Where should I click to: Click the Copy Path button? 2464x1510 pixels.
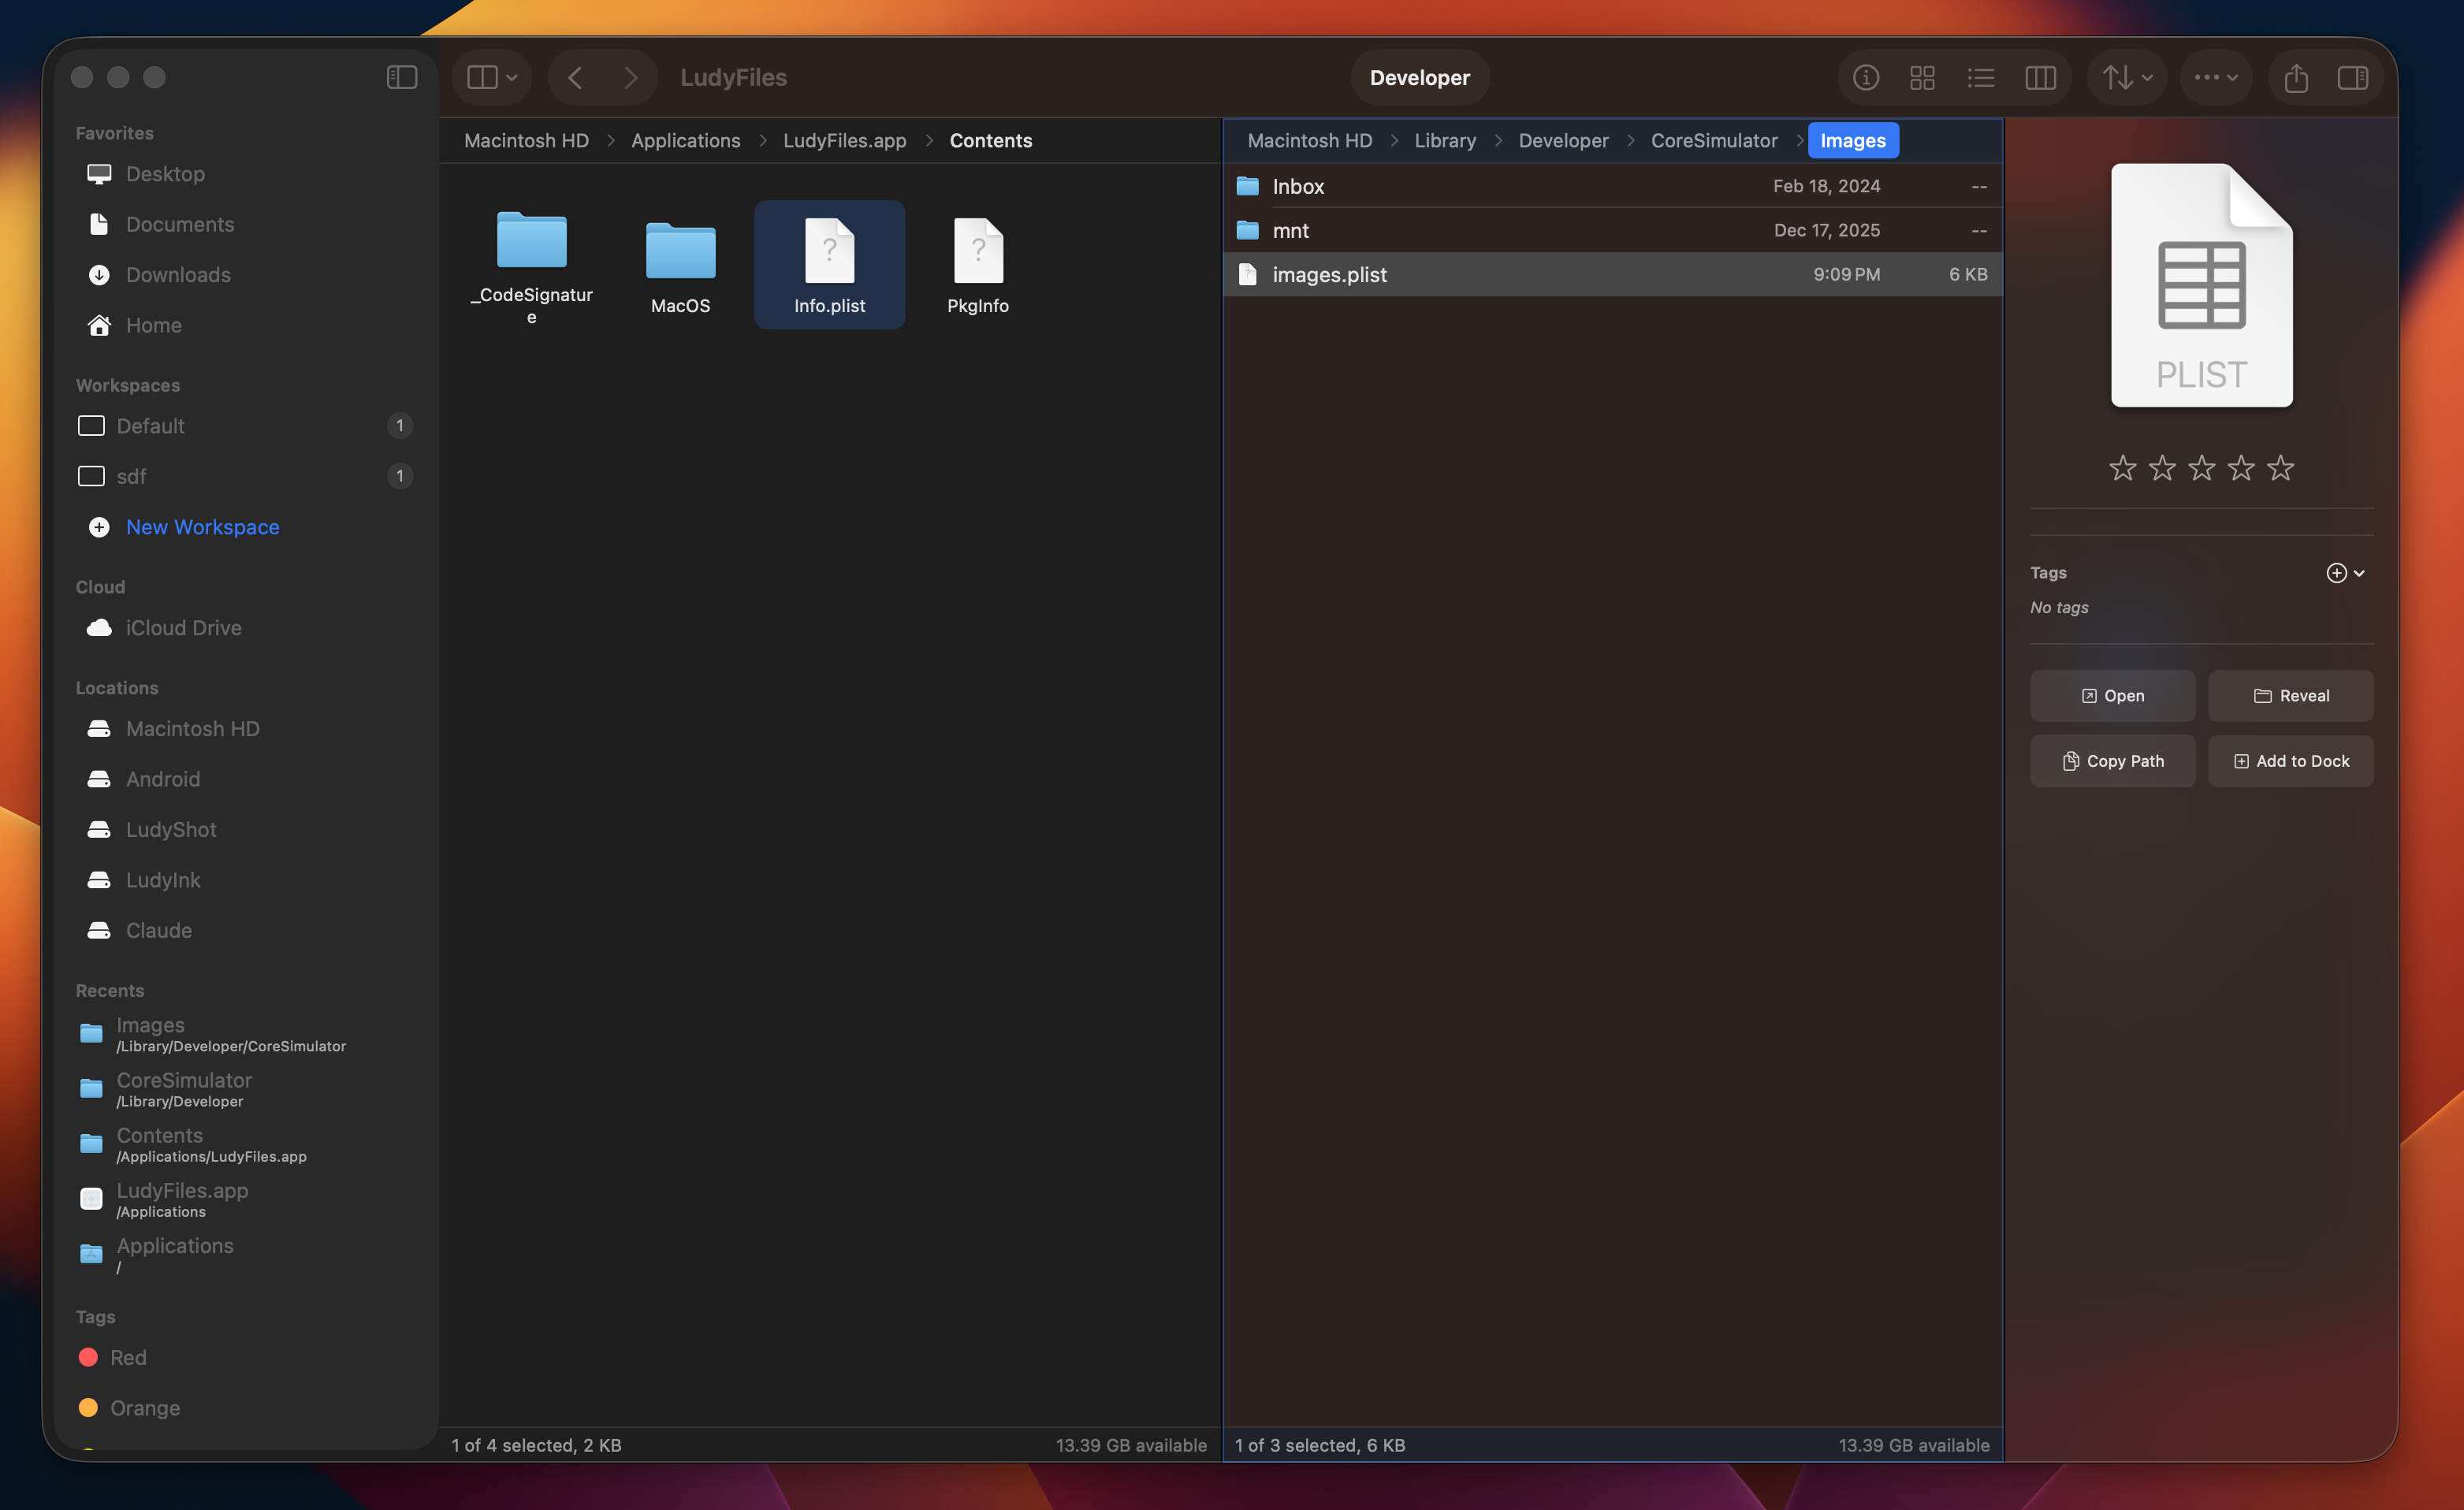(x=2112, y=761)
